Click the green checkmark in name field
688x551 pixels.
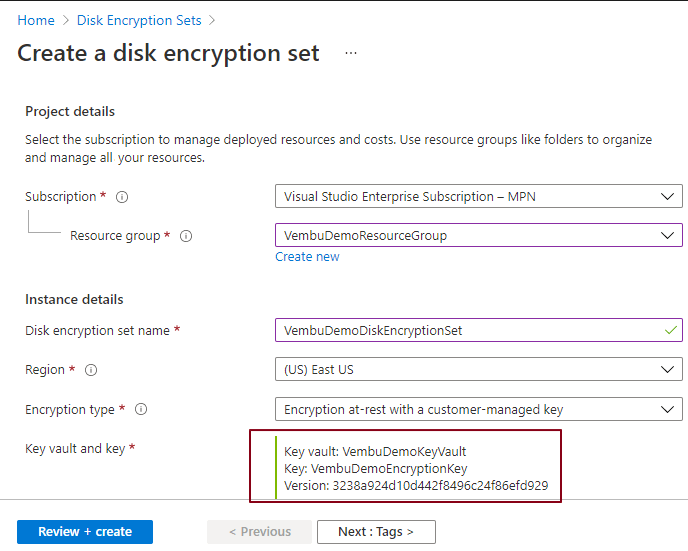tap(670, 329)
